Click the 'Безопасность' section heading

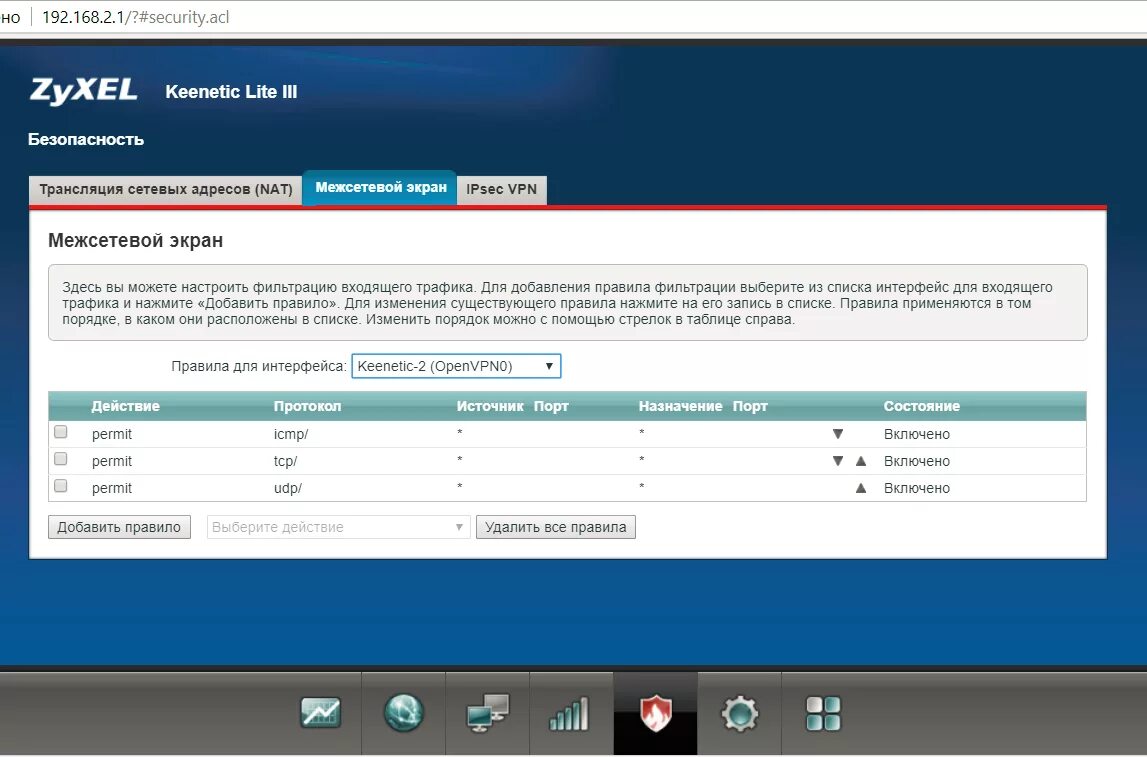[x=86, y=139]
